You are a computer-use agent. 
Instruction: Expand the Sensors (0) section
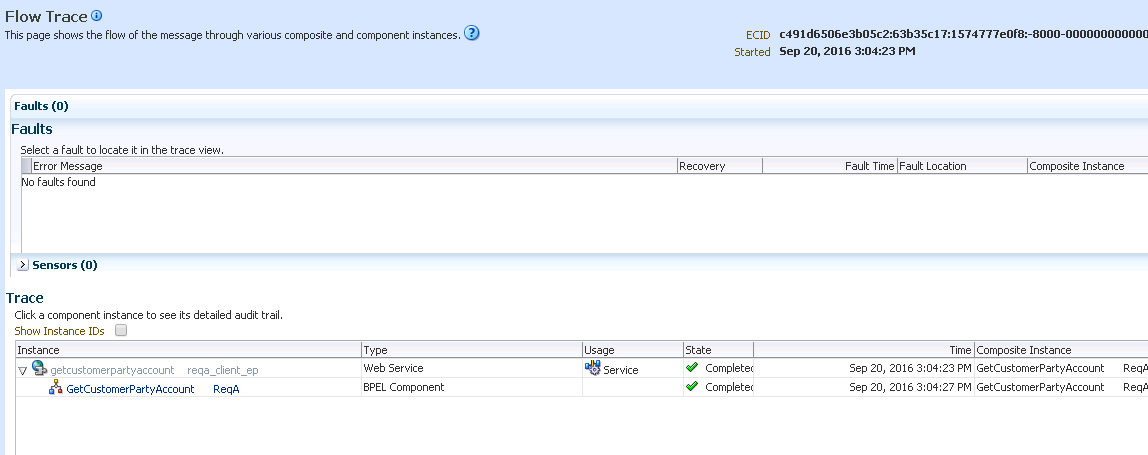pyautogui.click(x=23, y=265)
